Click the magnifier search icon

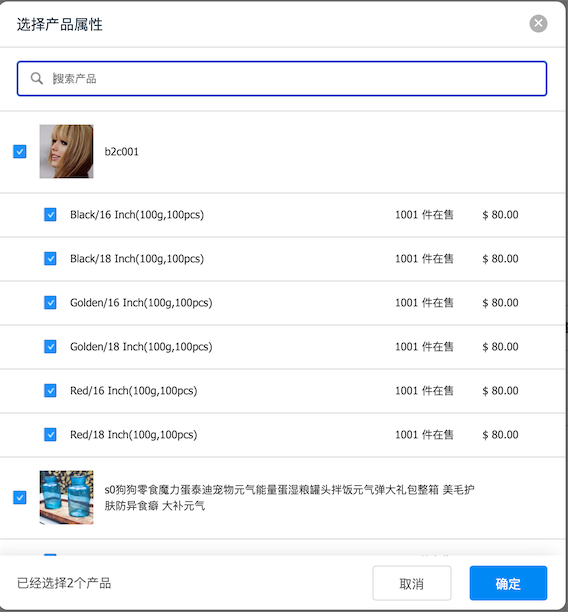(x=37, y=78)
